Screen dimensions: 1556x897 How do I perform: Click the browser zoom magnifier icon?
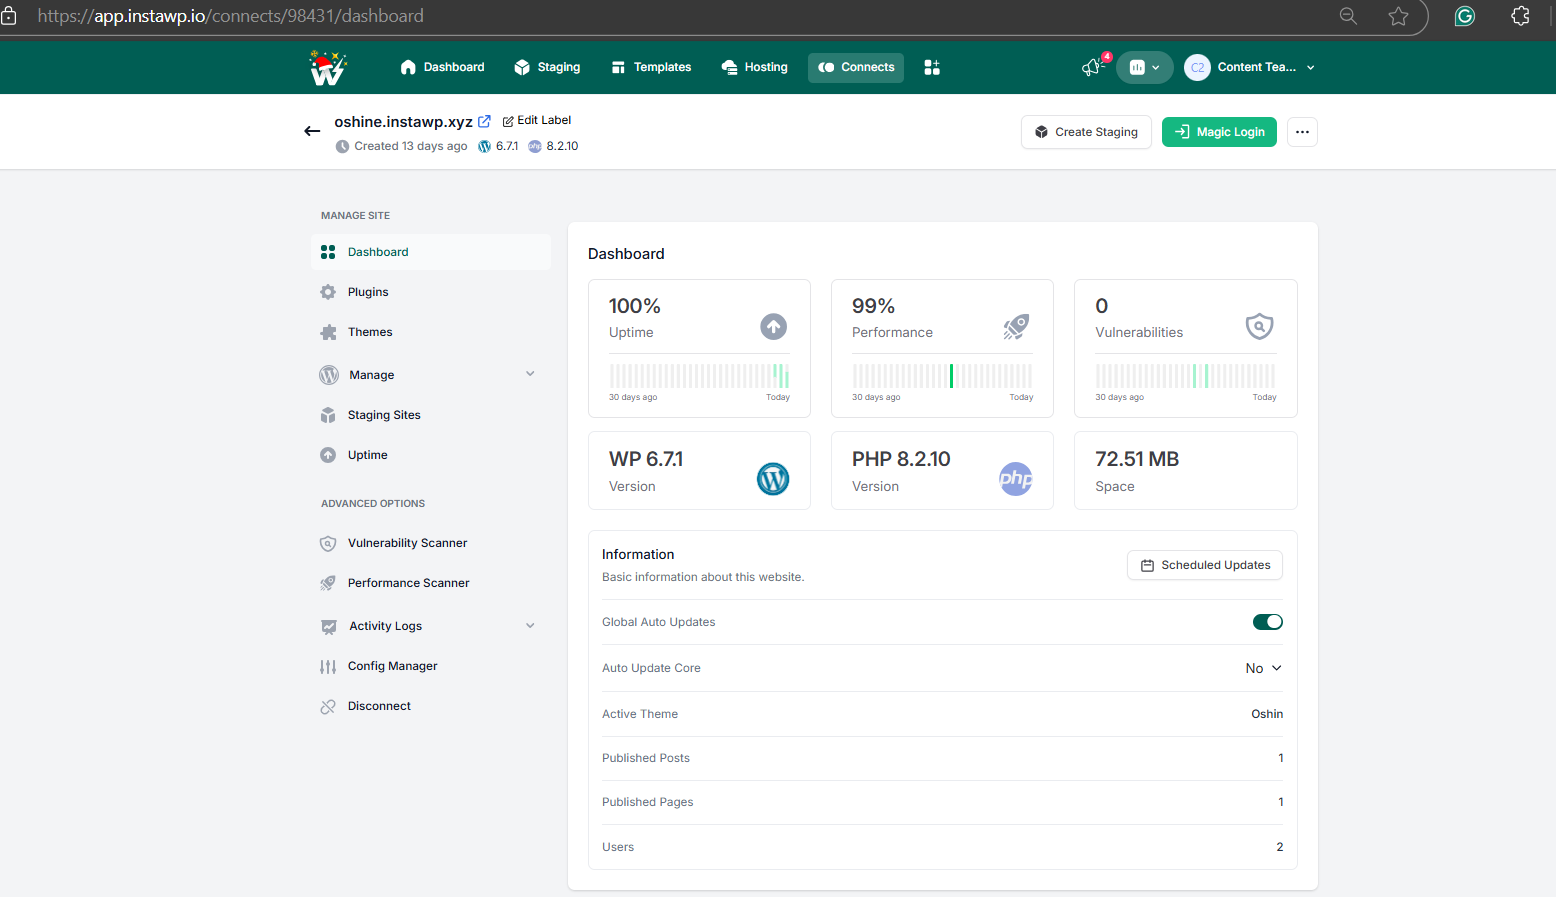pyautogui.click(x=1348, y=16)
